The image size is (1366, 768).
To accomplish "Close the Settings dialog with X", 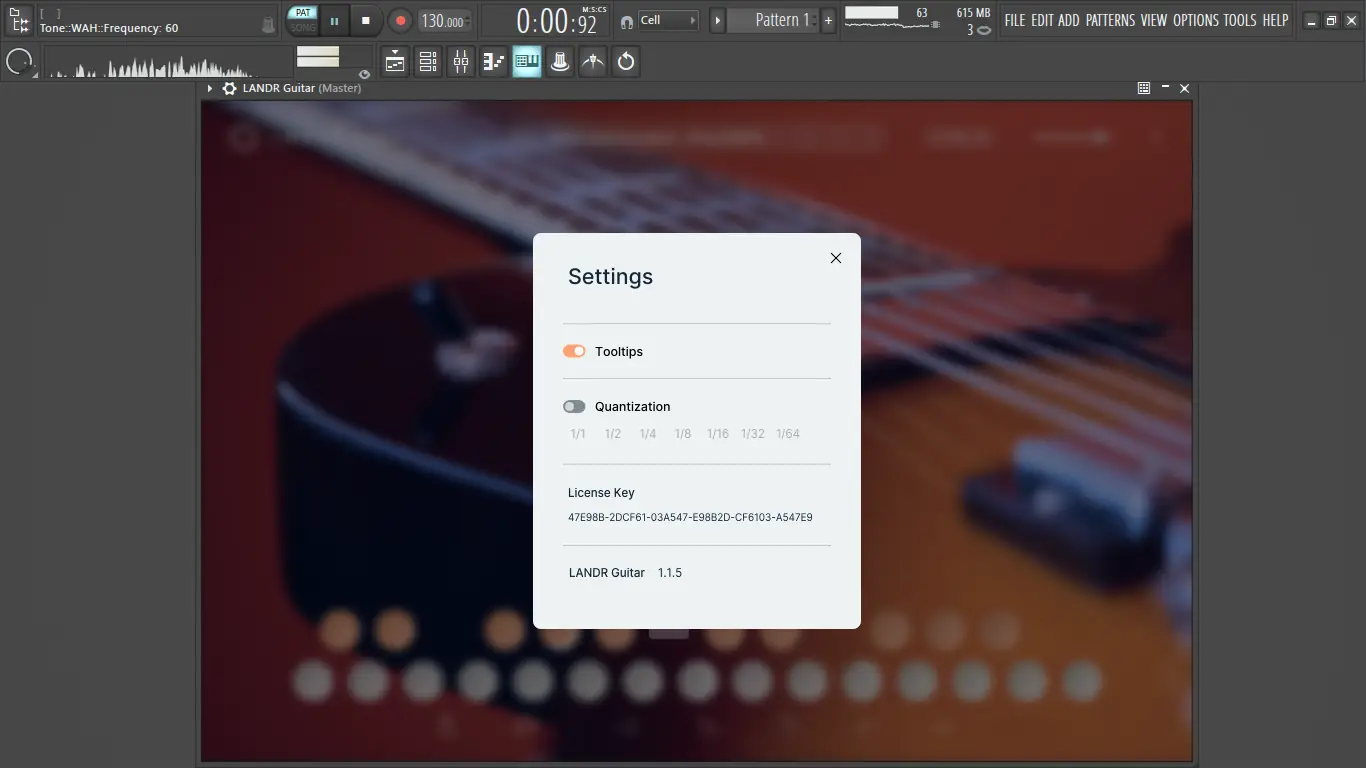I will [836, 258].
